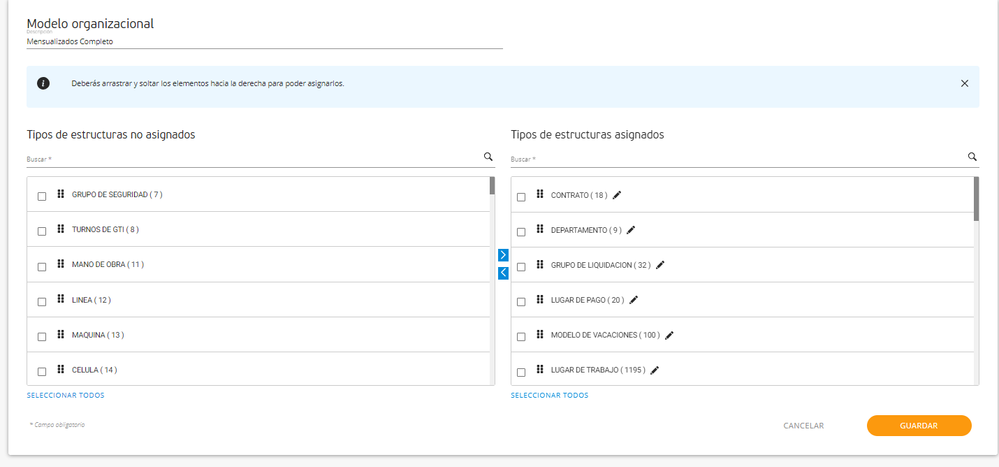
Task: Click the CELULA ( 14 ) label
Action: (94, 370)
